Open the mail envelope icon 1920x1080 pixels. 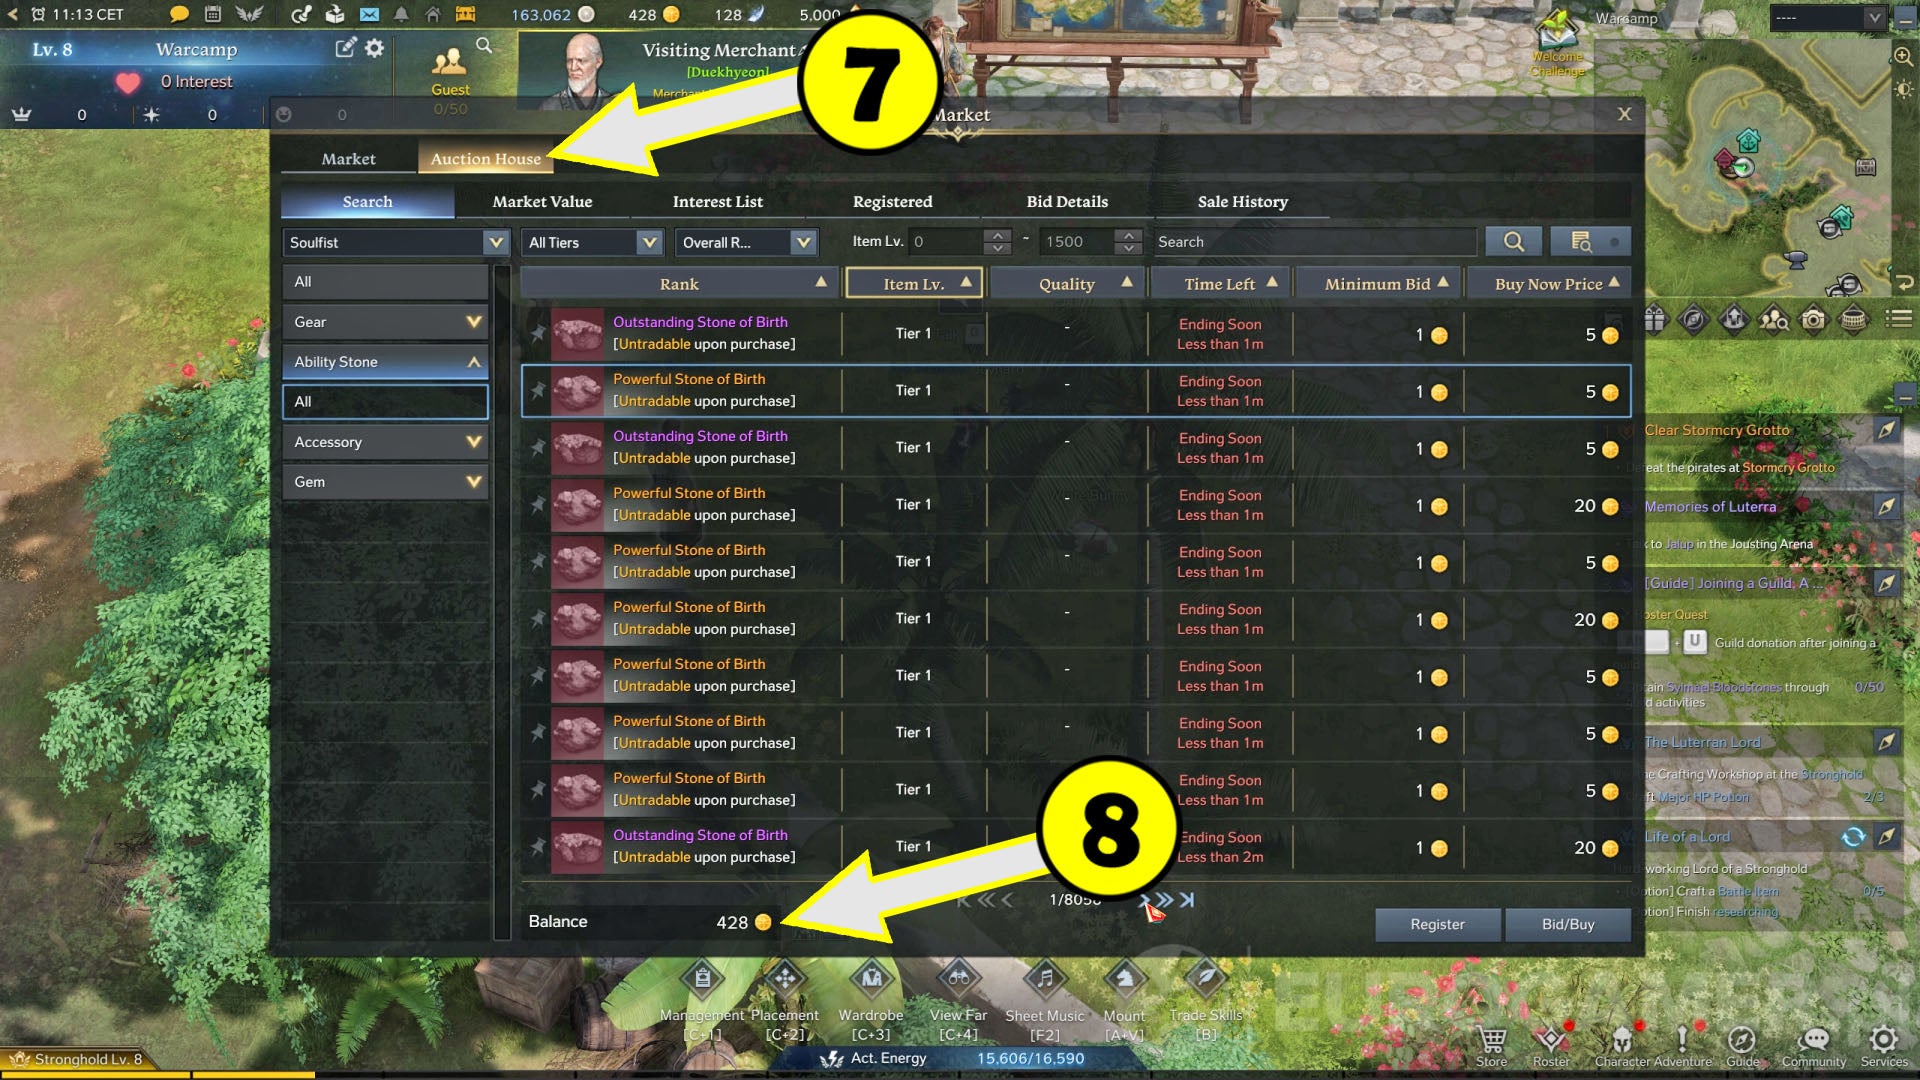(369, 14)
